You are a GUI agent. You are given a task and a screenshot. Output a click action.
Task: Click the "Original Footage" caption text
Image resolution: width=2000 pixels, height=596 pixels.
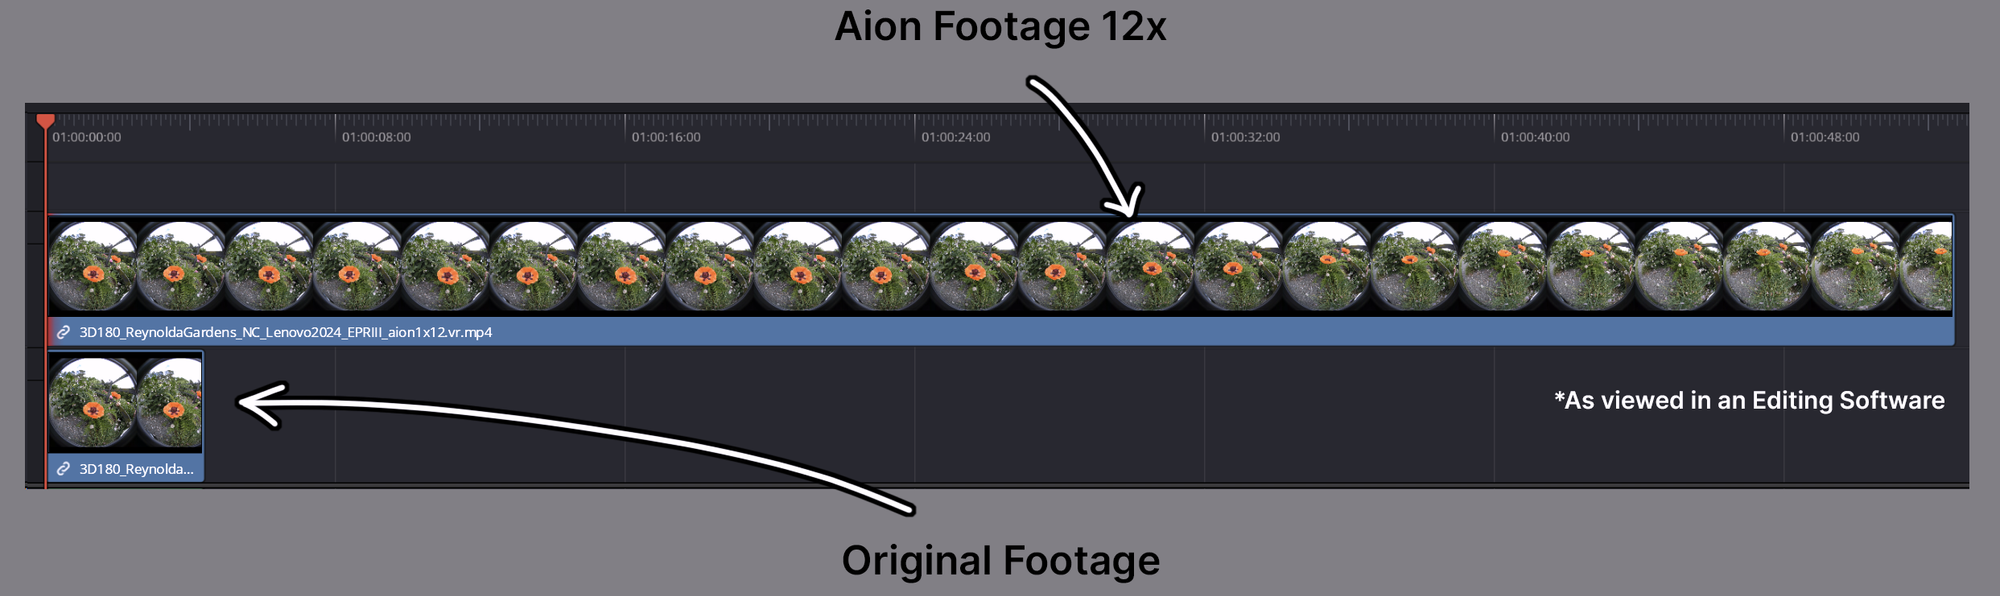(x=1001, y=561)
